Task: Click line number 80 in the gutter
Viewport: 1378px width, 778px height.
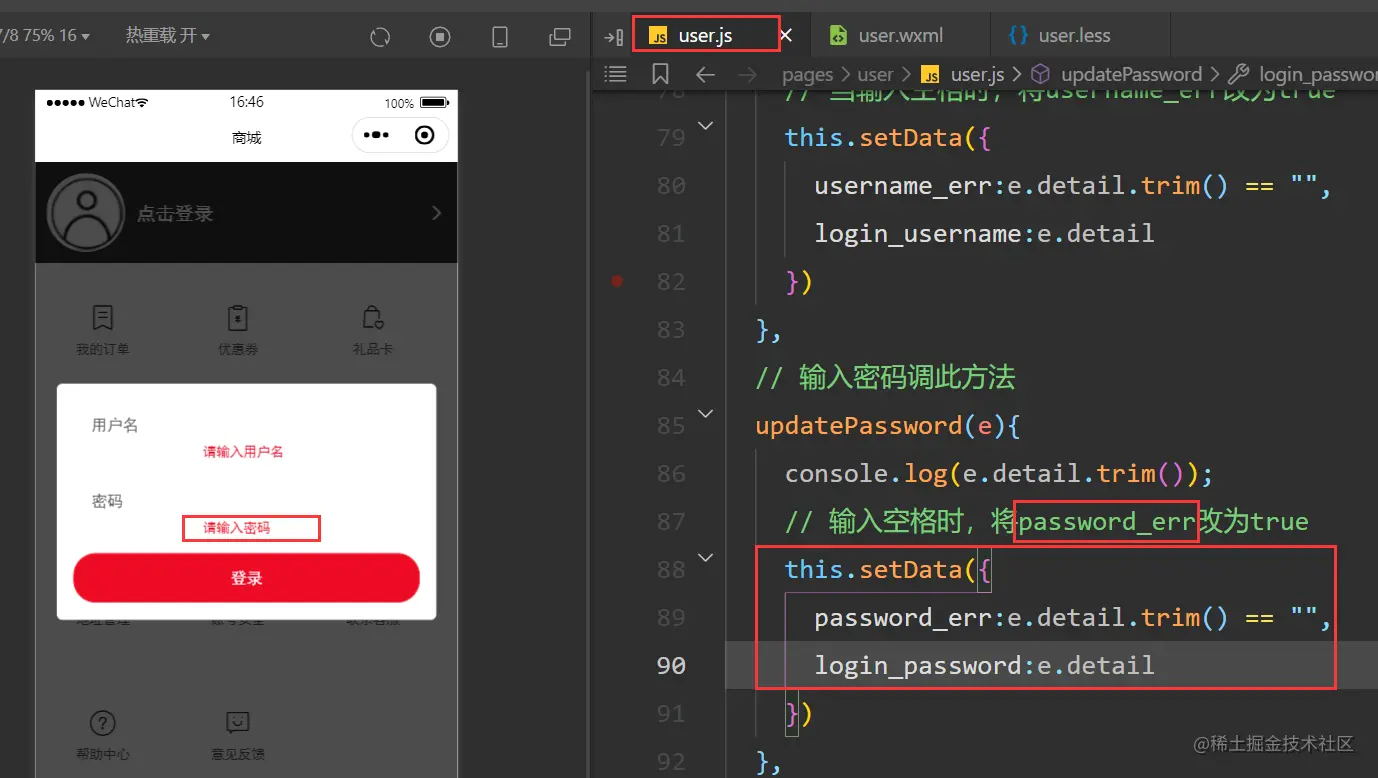Action: tap(671, 186)
